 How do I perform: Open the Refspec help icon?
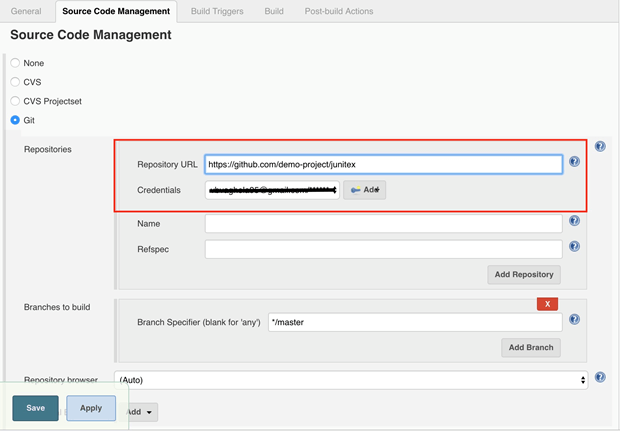coord(574,246)
